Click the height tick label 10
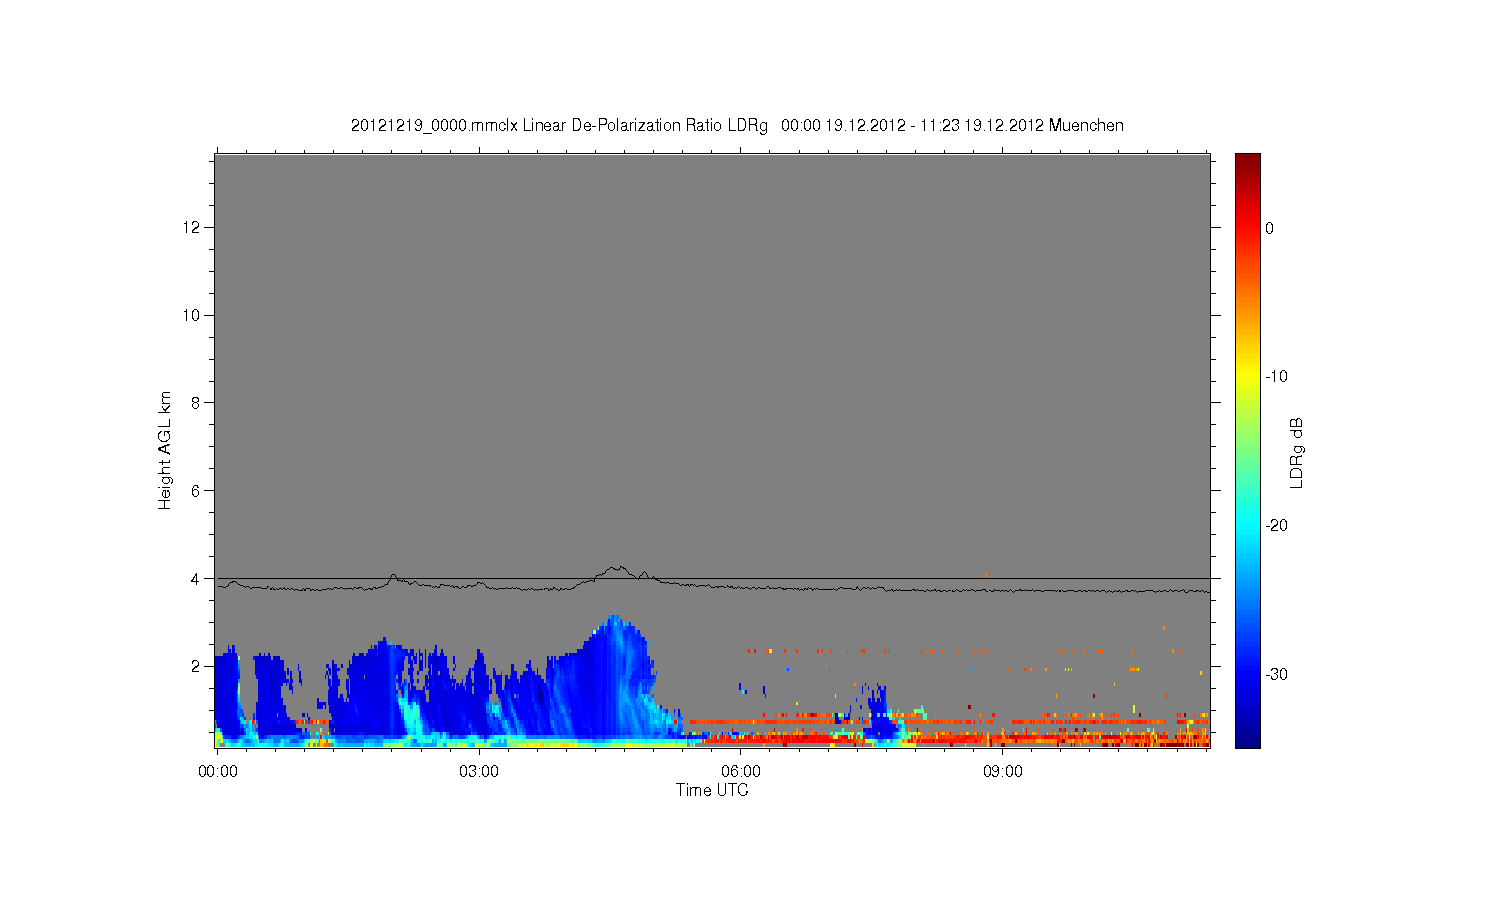The width and height of the screenshot is (1500, 900). click(191, 315)
